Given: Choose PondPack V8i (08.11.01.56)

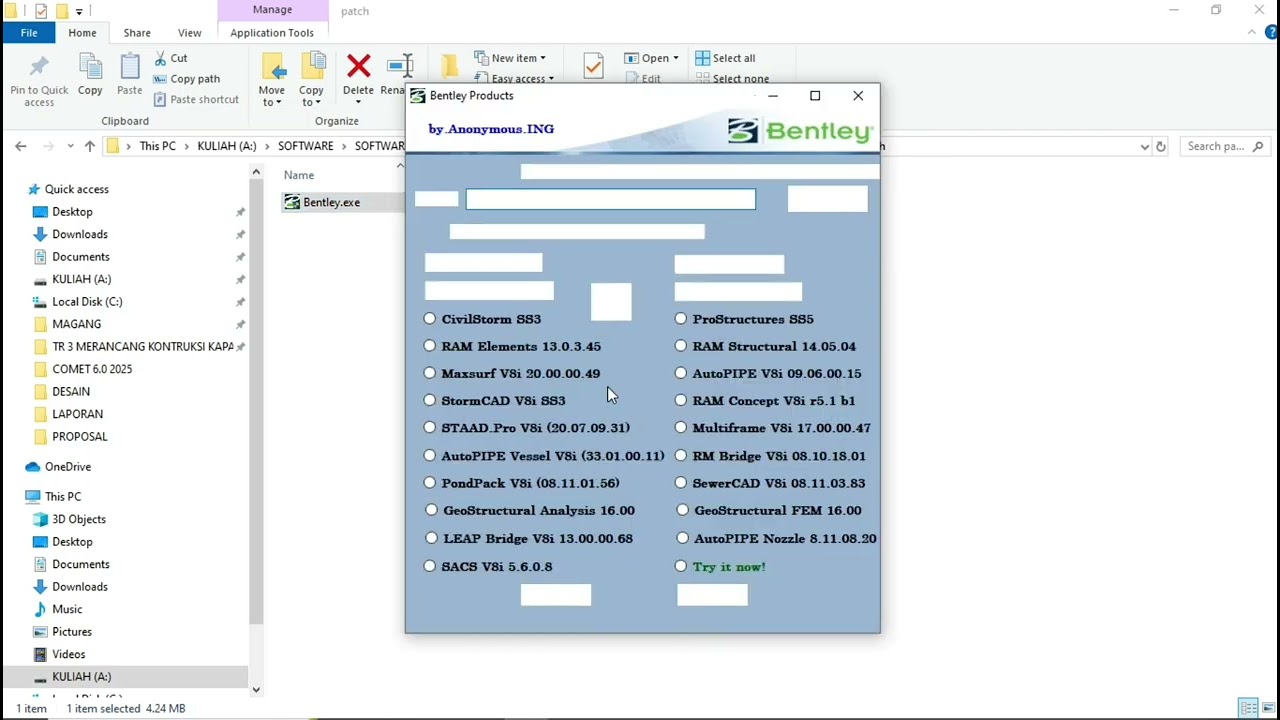Looking at the screenshot, I should (x=430, y=482).
